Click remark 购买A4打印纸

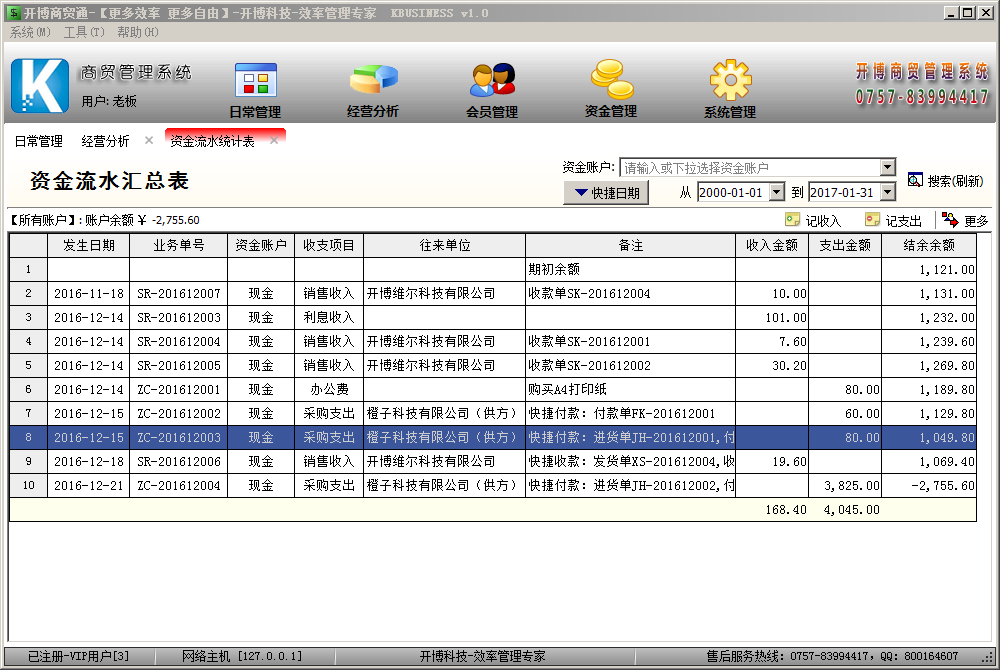point(630,390)
